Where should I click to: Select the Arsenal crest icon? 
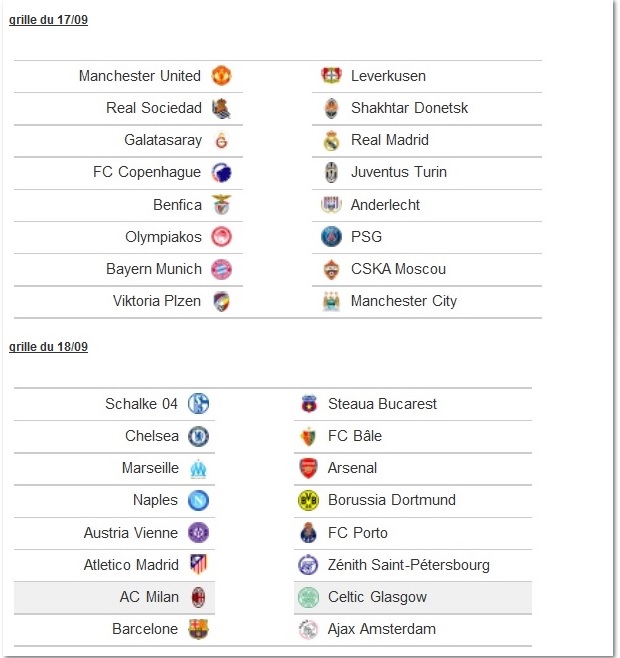309,468
